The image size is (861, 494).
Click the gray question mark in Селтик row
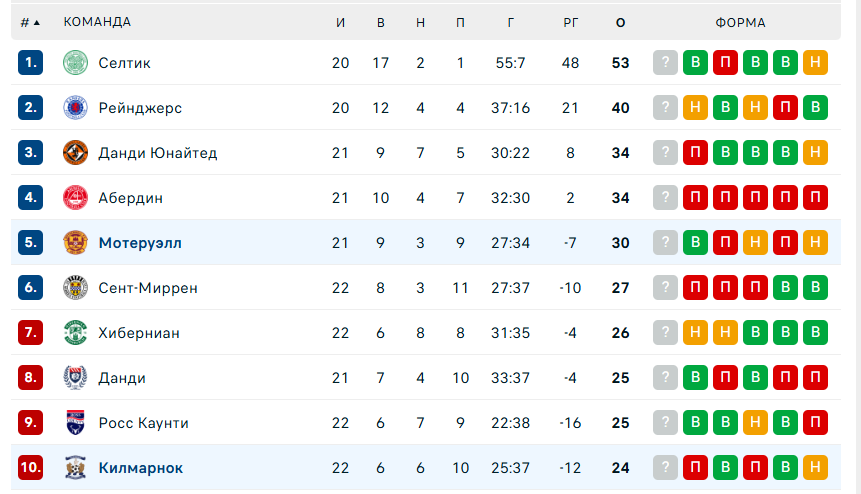(x=665, y=63)
